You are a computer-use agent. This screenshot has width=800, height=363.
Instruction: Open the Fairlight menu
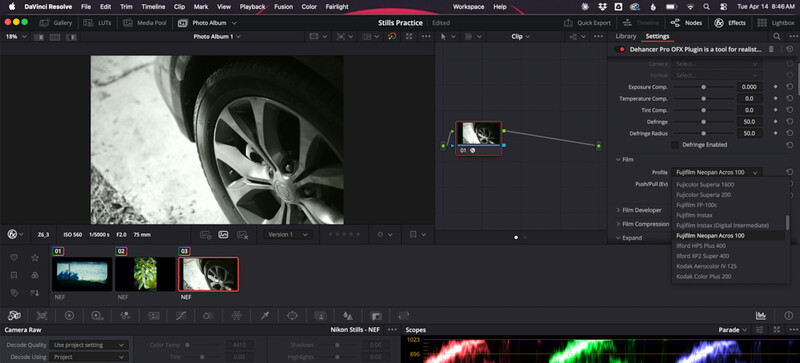pyautogui.click(x=337, y=7)
